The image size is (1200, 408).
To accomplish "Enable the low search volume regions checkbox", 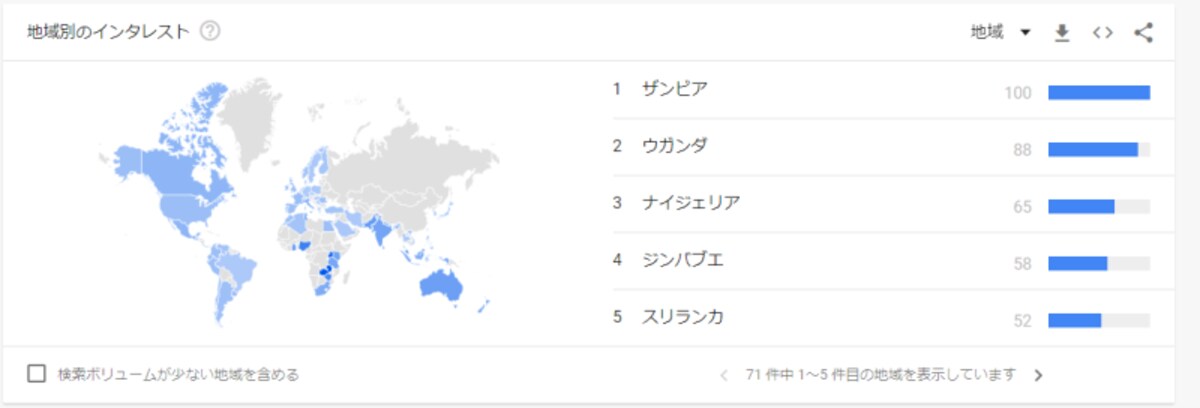I will (x=37, y=374).
